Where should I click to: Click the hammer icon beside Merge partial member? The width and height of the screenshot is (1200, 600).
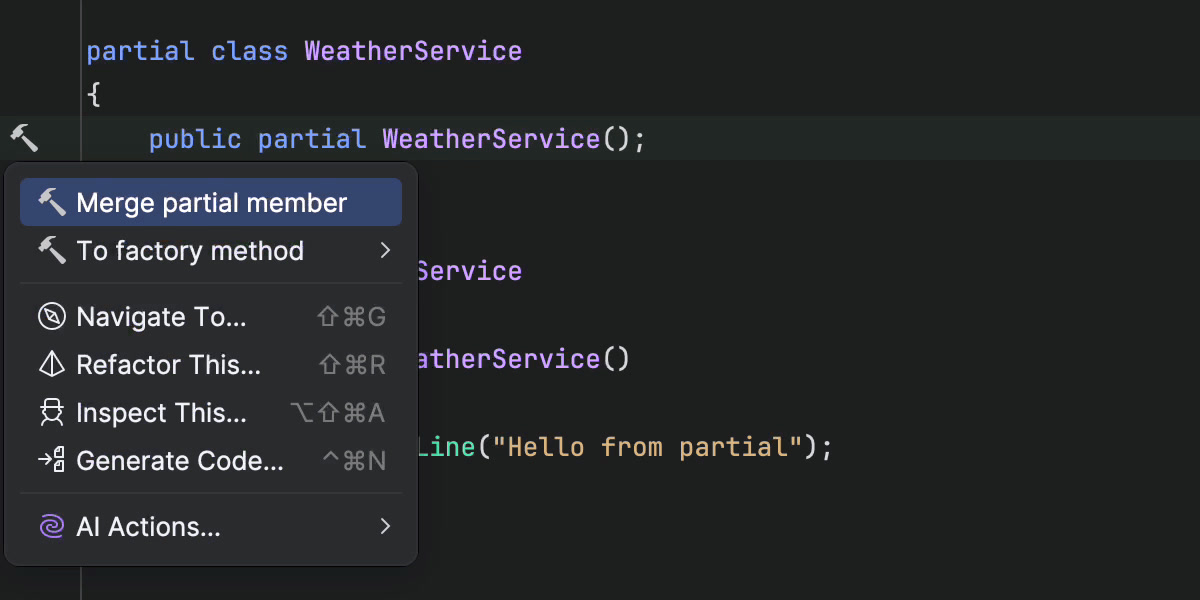click(52, 201)
